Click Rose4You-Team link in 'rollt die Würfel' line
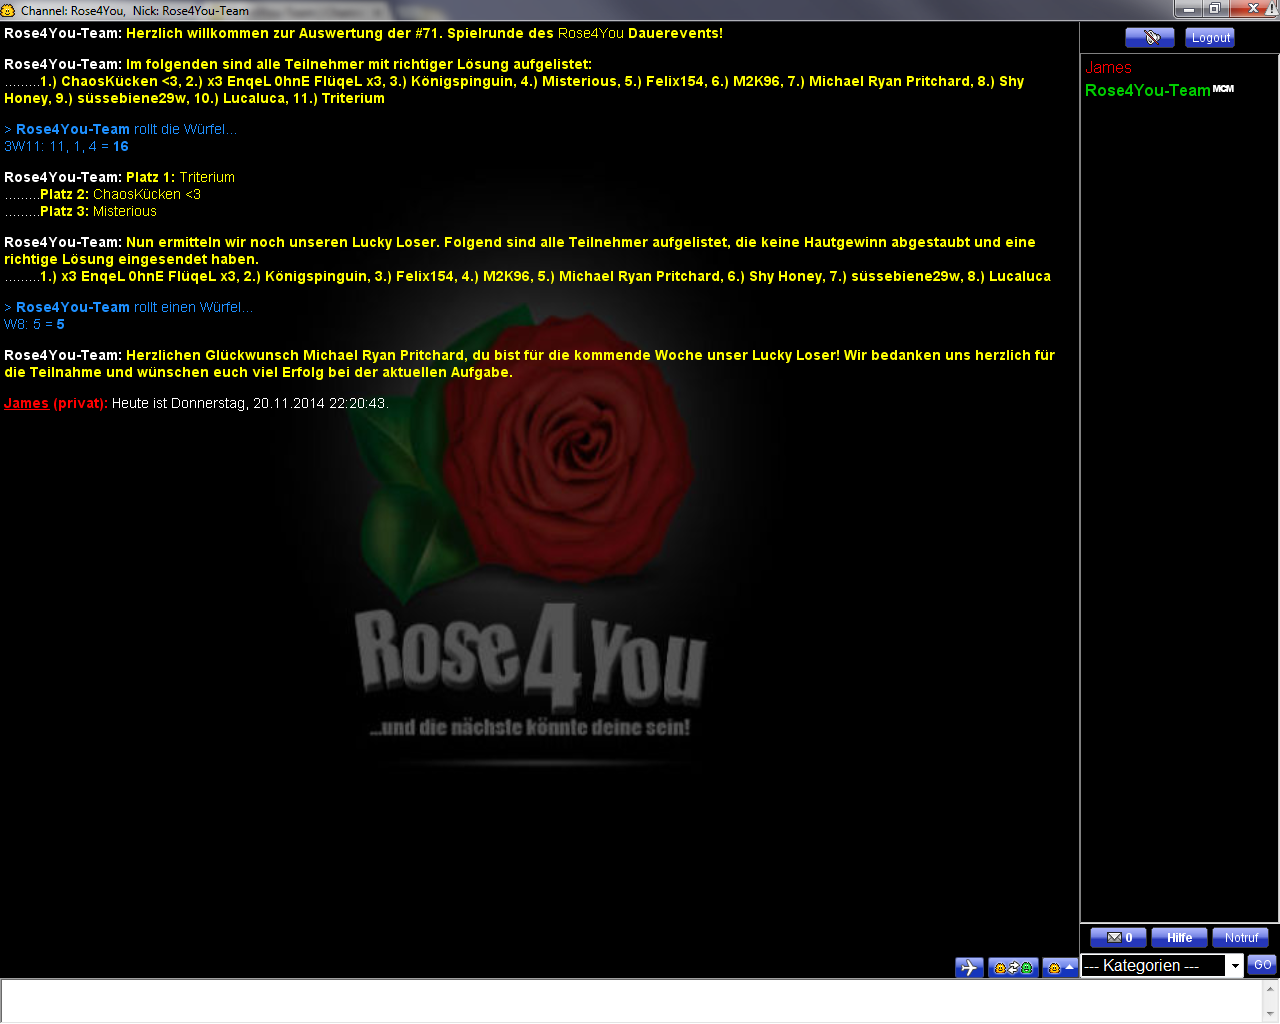The image size is (1280, 1024). tap(72, 129)
